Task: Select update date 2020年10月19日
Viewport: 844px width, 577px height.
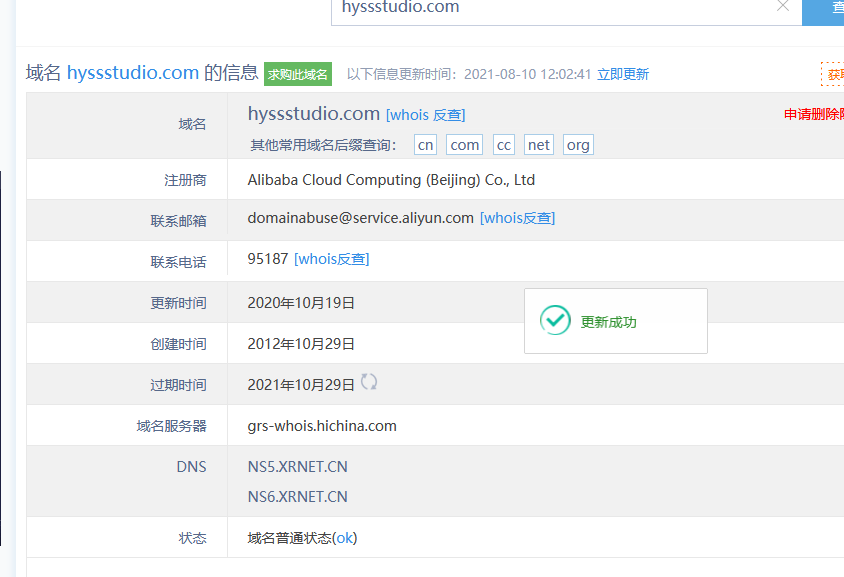Action: pyautogui.click(x=301, y=303)
